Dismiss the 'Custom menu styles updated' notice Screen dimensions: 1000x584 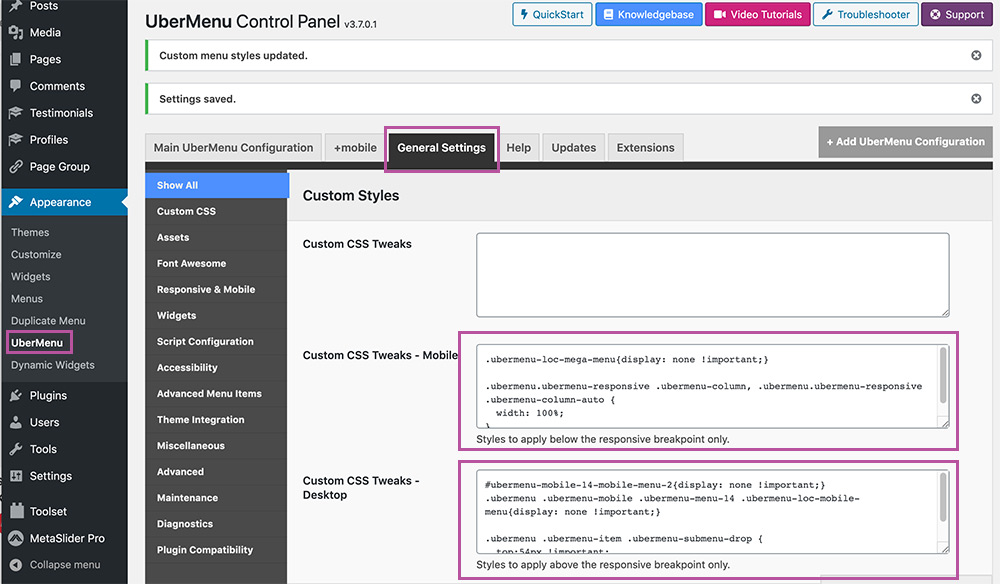pos(976,55)
